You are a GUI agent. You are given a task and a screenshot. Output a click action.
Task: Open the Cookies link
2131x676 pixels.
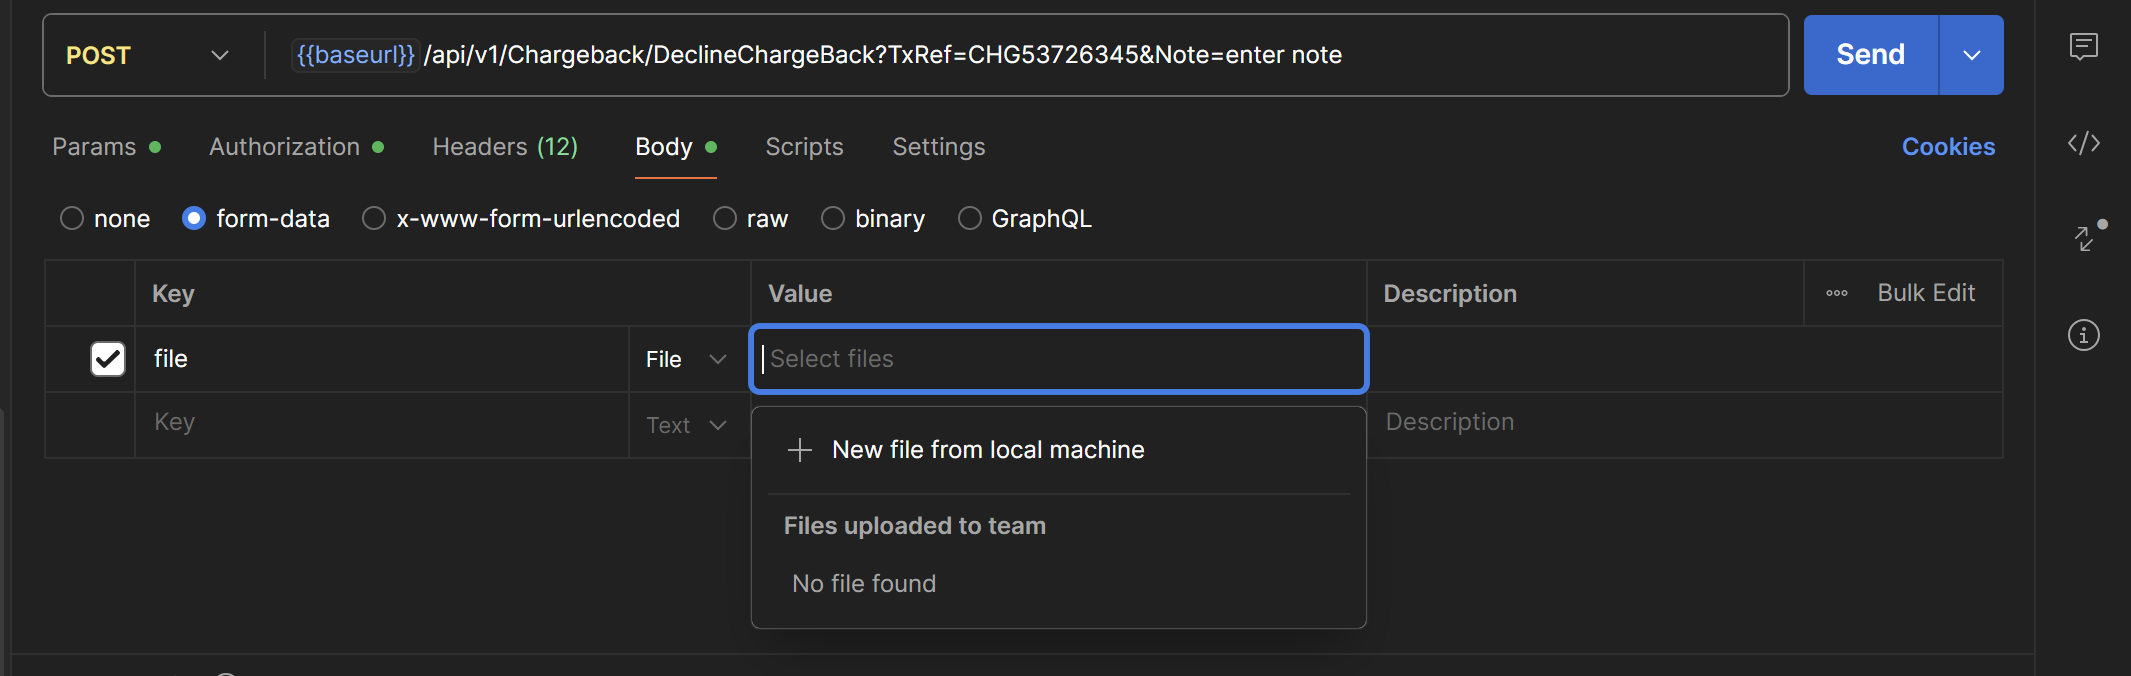pyautogui.click(x=1947, y=147)
